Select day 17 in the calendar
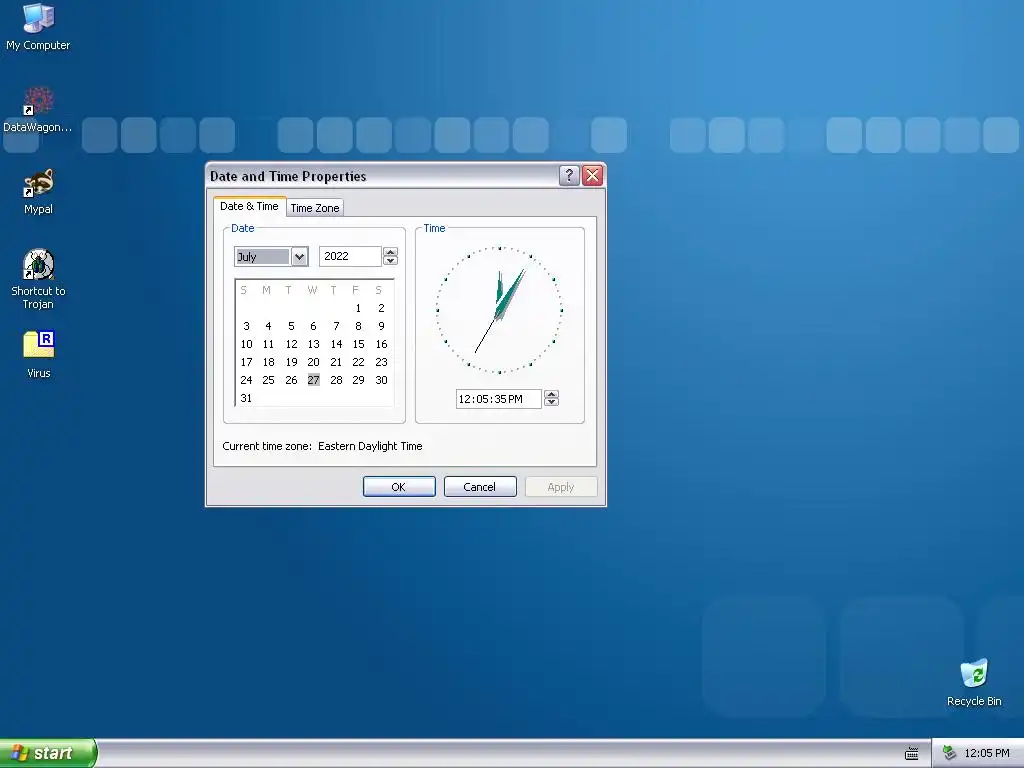The width and height of the screenshot is (1024, 768). [246, 362]
